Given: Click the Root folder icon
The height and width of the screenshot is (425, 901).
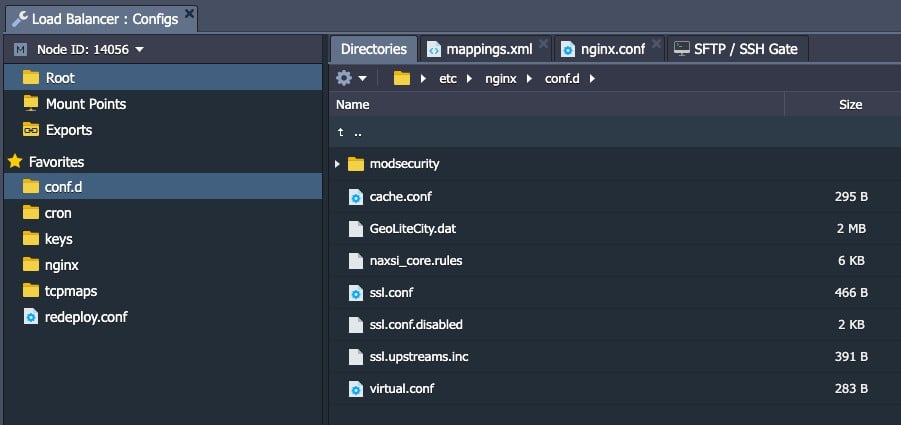Looking at the screenshot, I should click(31, 78).
